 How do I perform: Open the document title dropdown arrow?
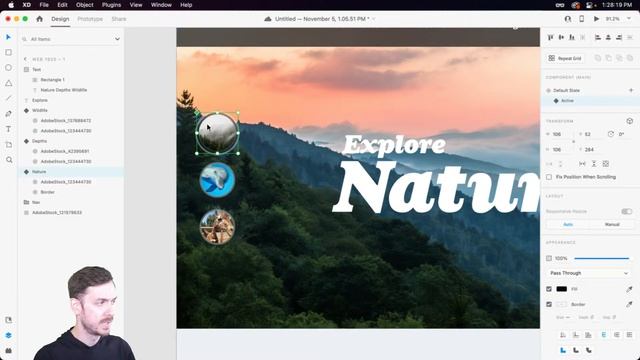tap(374, 19)
